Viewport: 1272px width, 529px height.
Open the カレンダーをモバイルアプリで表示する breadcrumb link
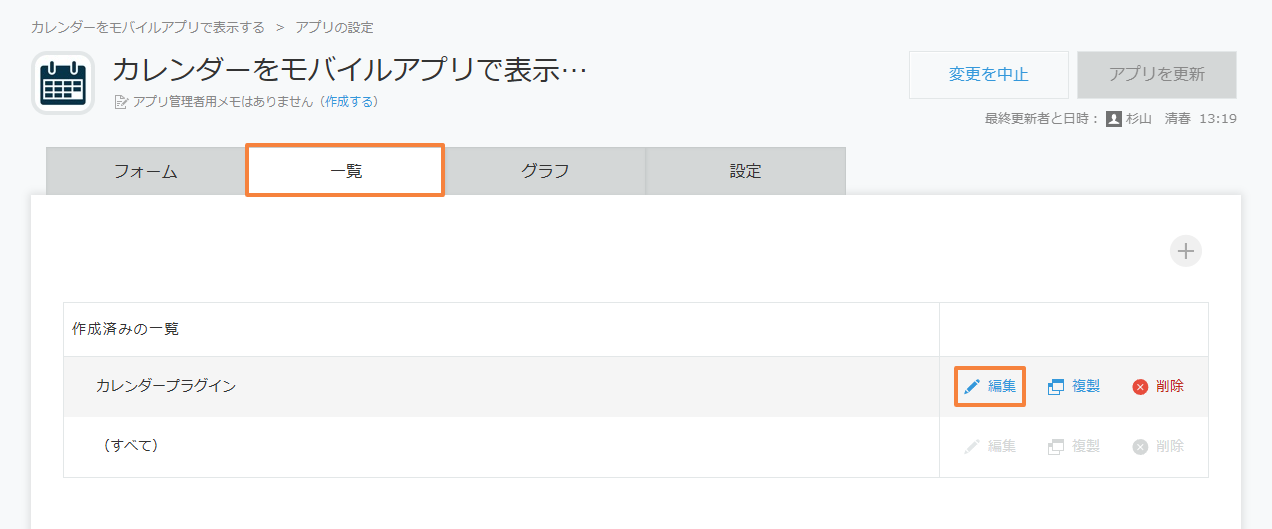[148, 27]
